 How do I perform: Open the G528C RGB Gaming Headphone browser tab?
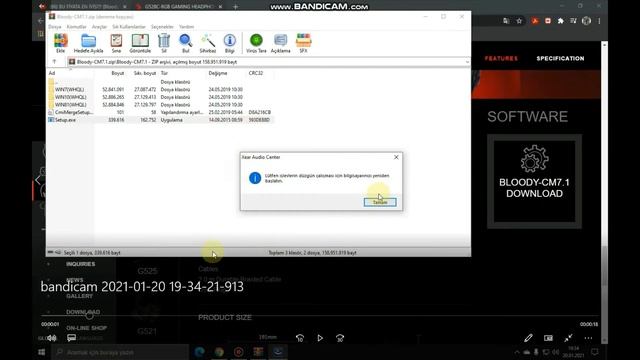pos(178,7)
